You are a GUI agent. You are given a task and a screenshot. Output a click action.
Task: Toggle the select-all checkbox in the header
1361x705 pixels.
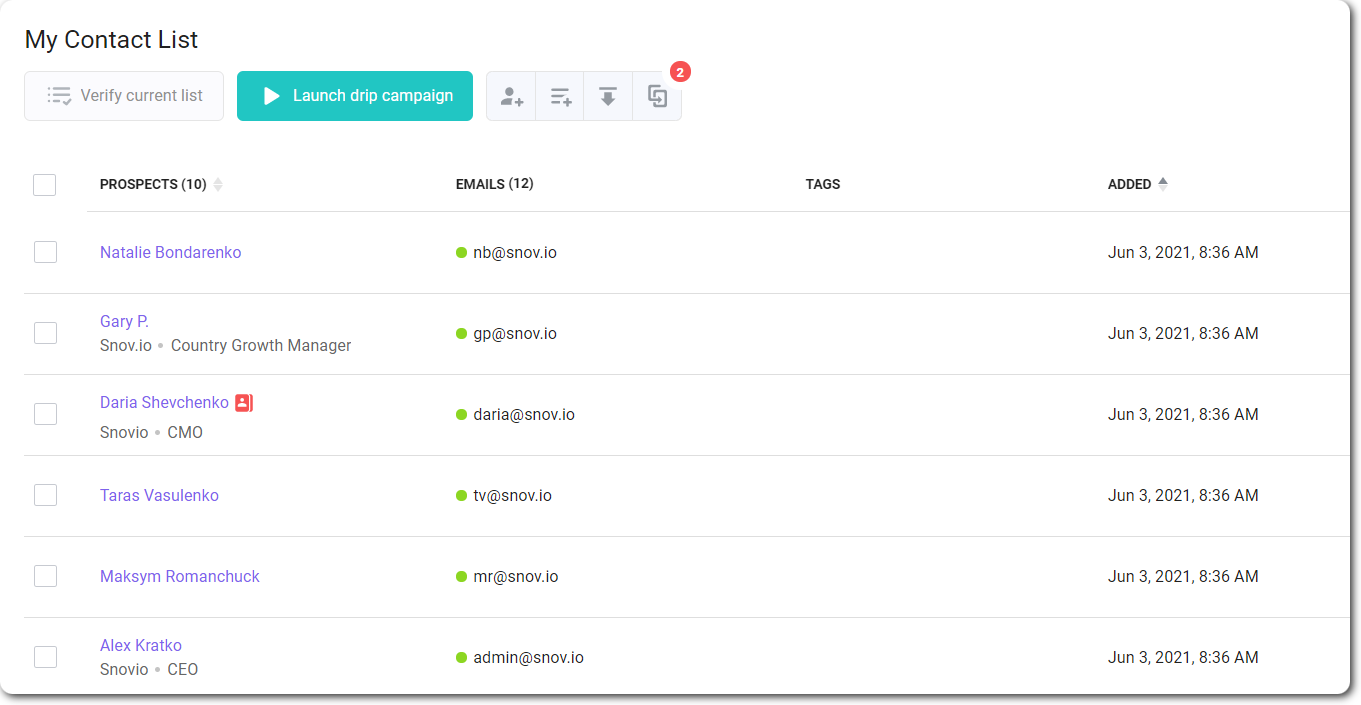[44, 184]
